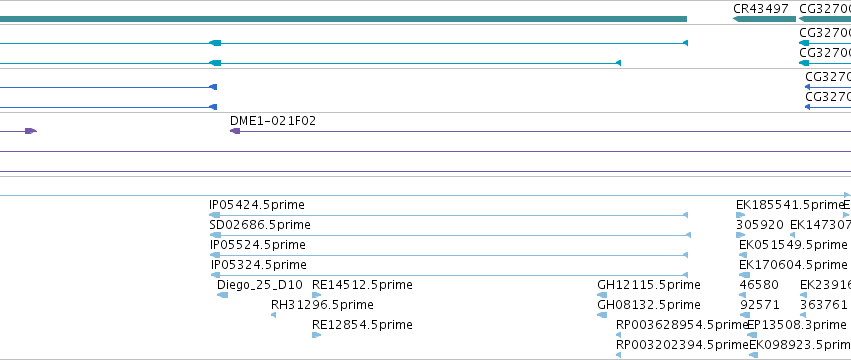The height and width of the screenshot is (360, 851).
Task: Select the GH12115.5prime label
Action: 649,285
